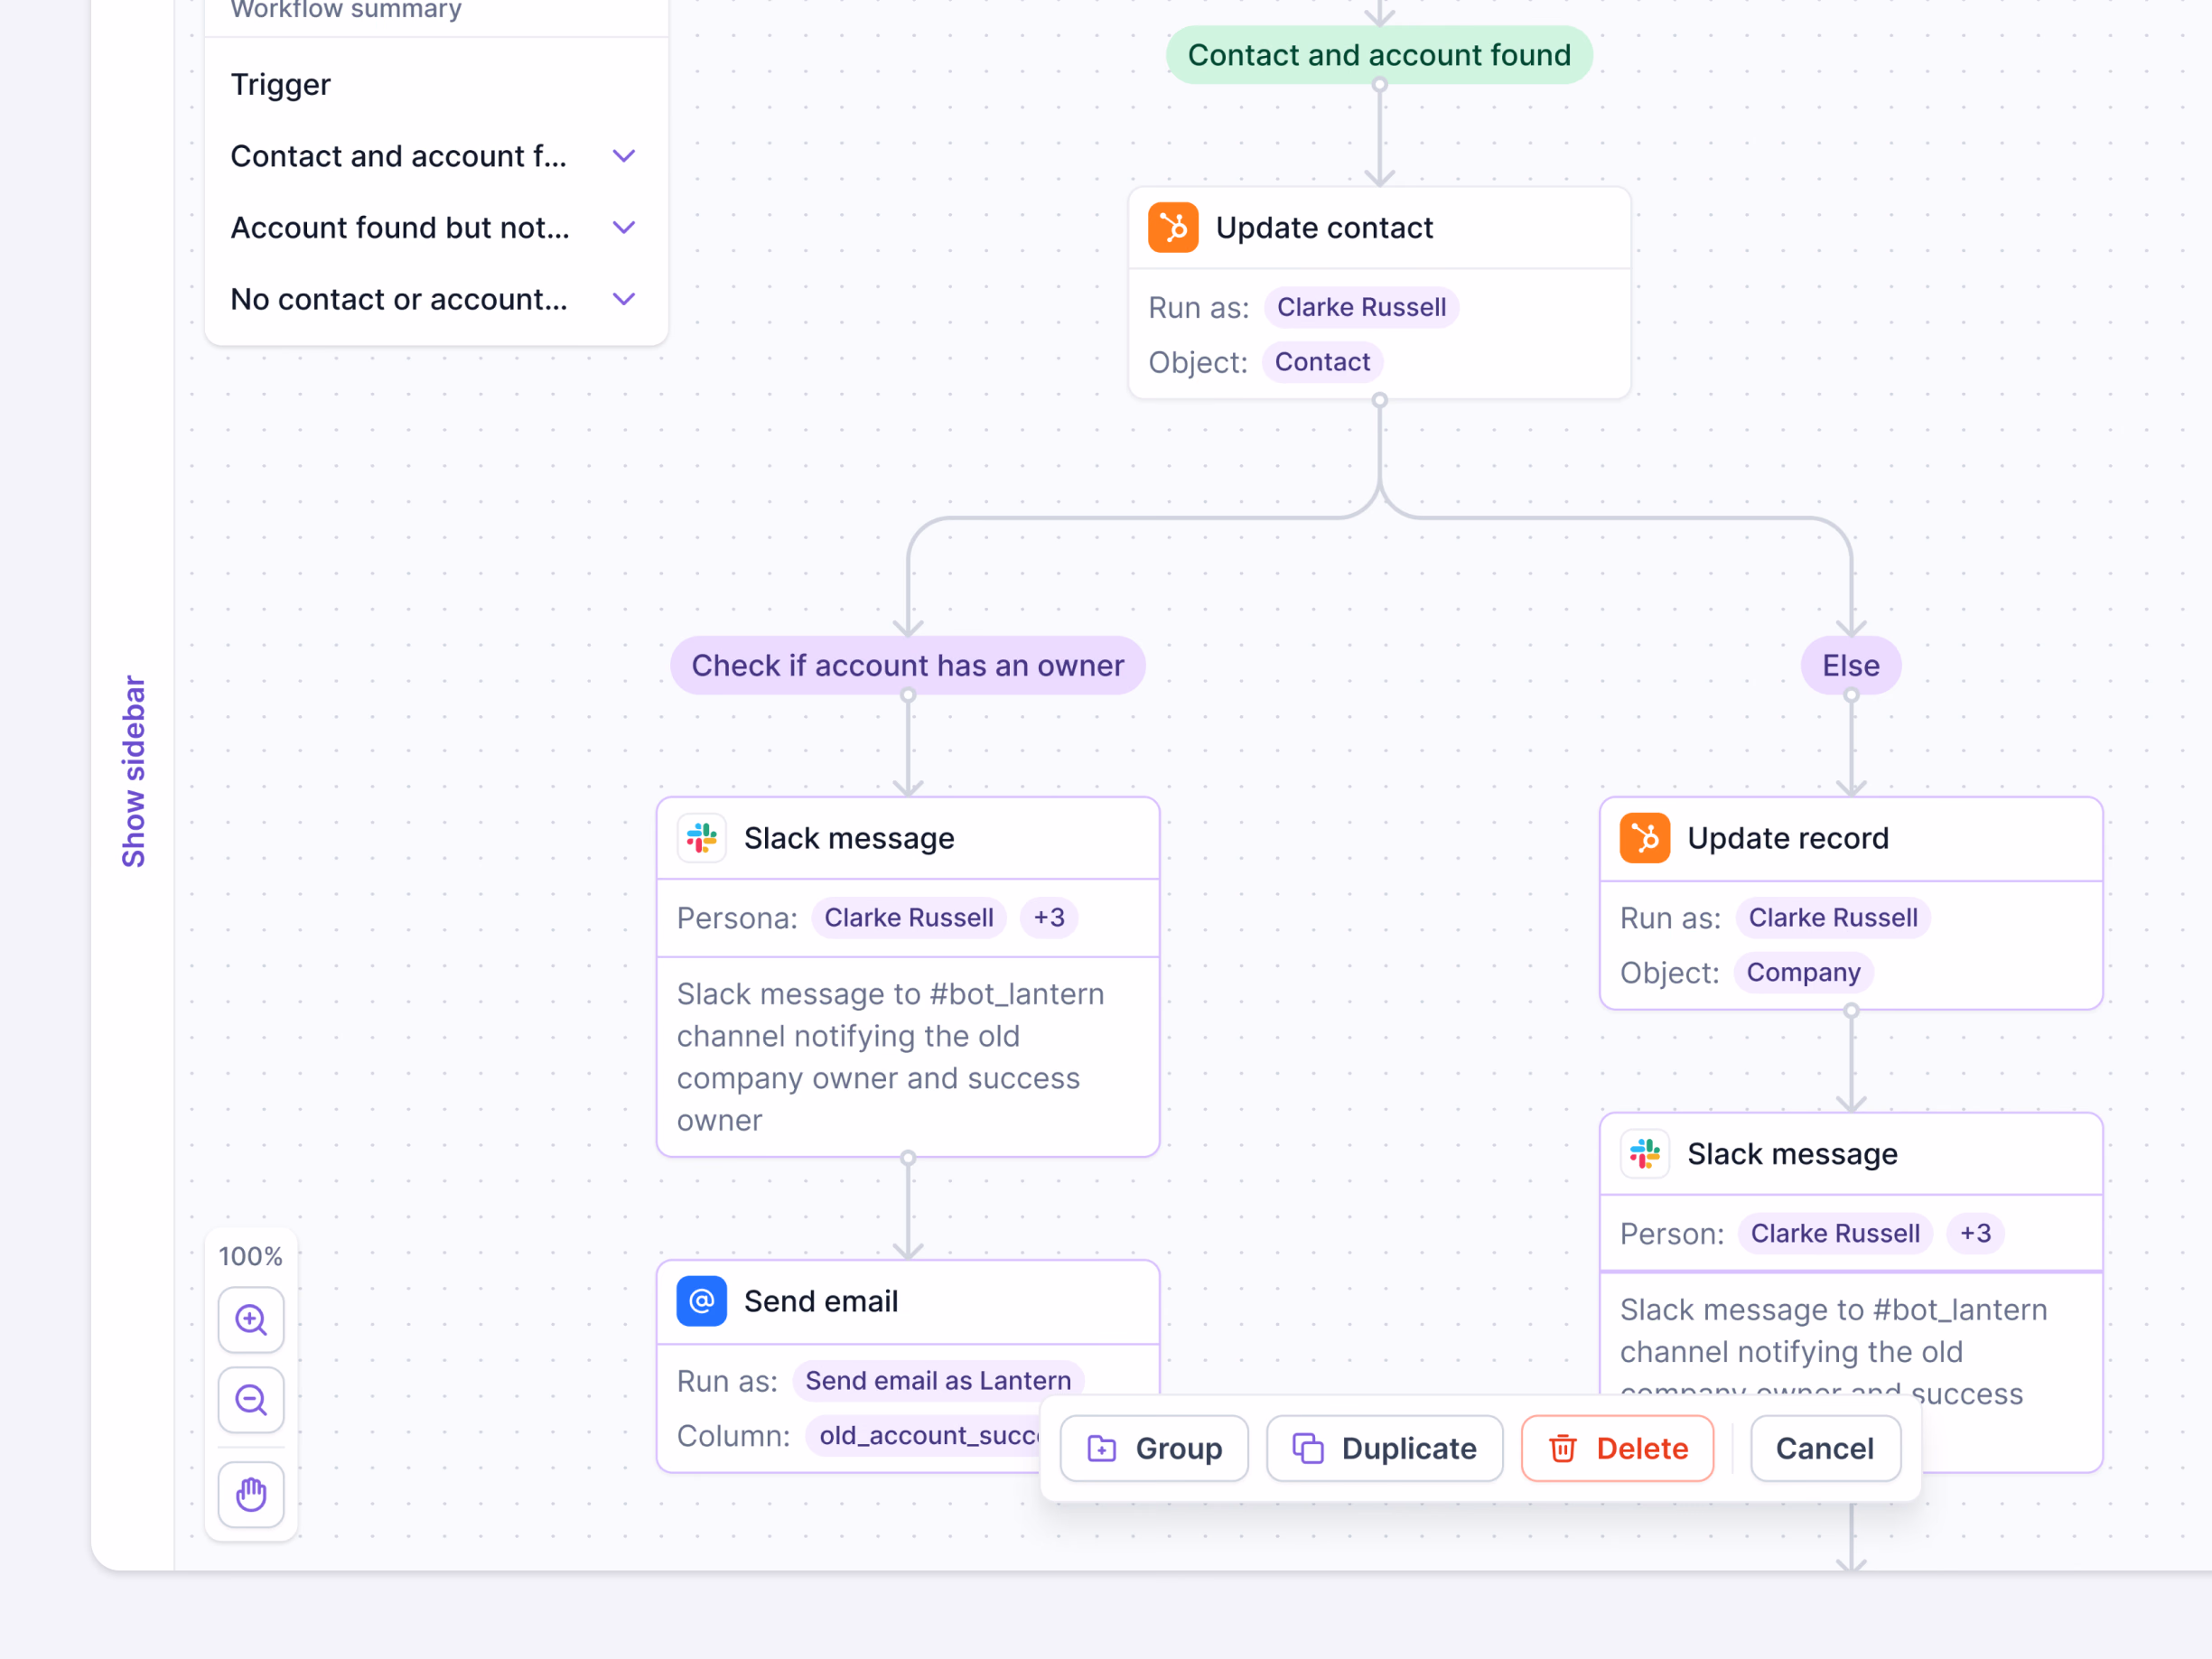Group the selected nodes
Image resolution: width=2212 pixels, height=1659 pixels.
pos(1154,1448)
